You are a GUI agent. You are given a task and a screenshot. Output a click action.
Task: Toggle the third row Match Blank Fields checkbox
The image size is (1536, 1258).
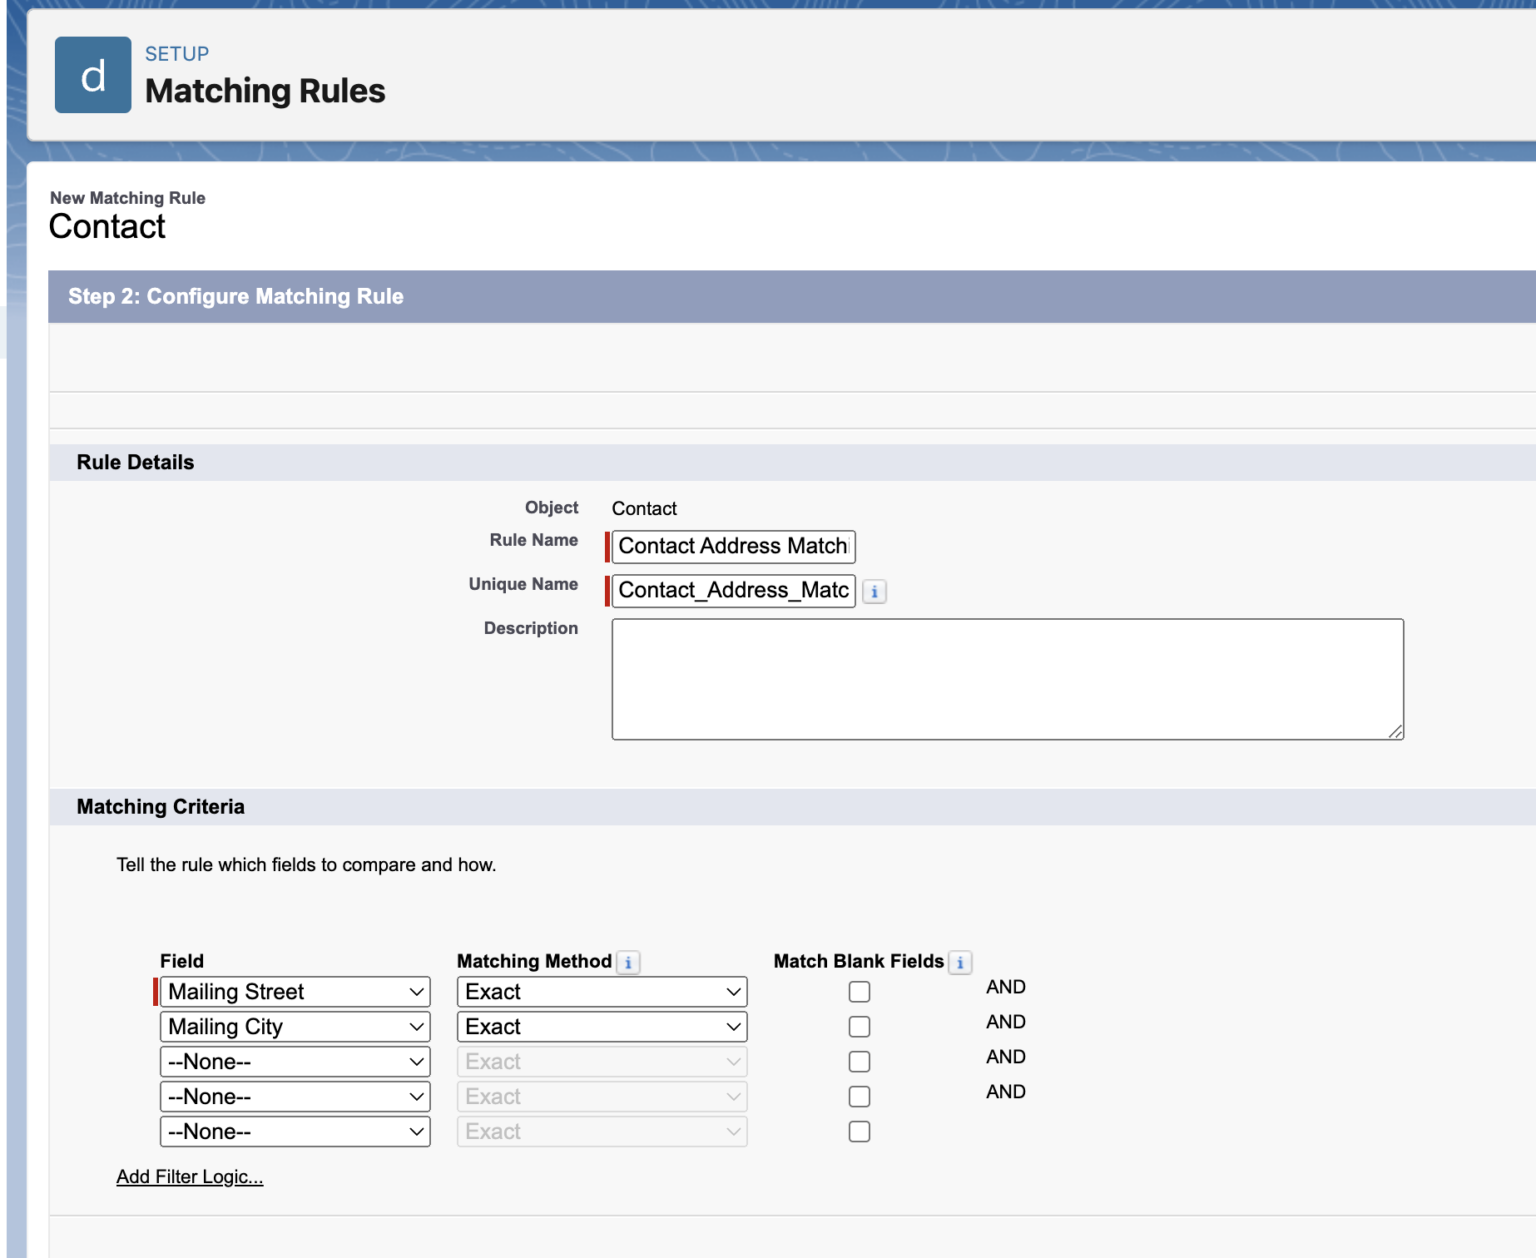point(859,1062)
